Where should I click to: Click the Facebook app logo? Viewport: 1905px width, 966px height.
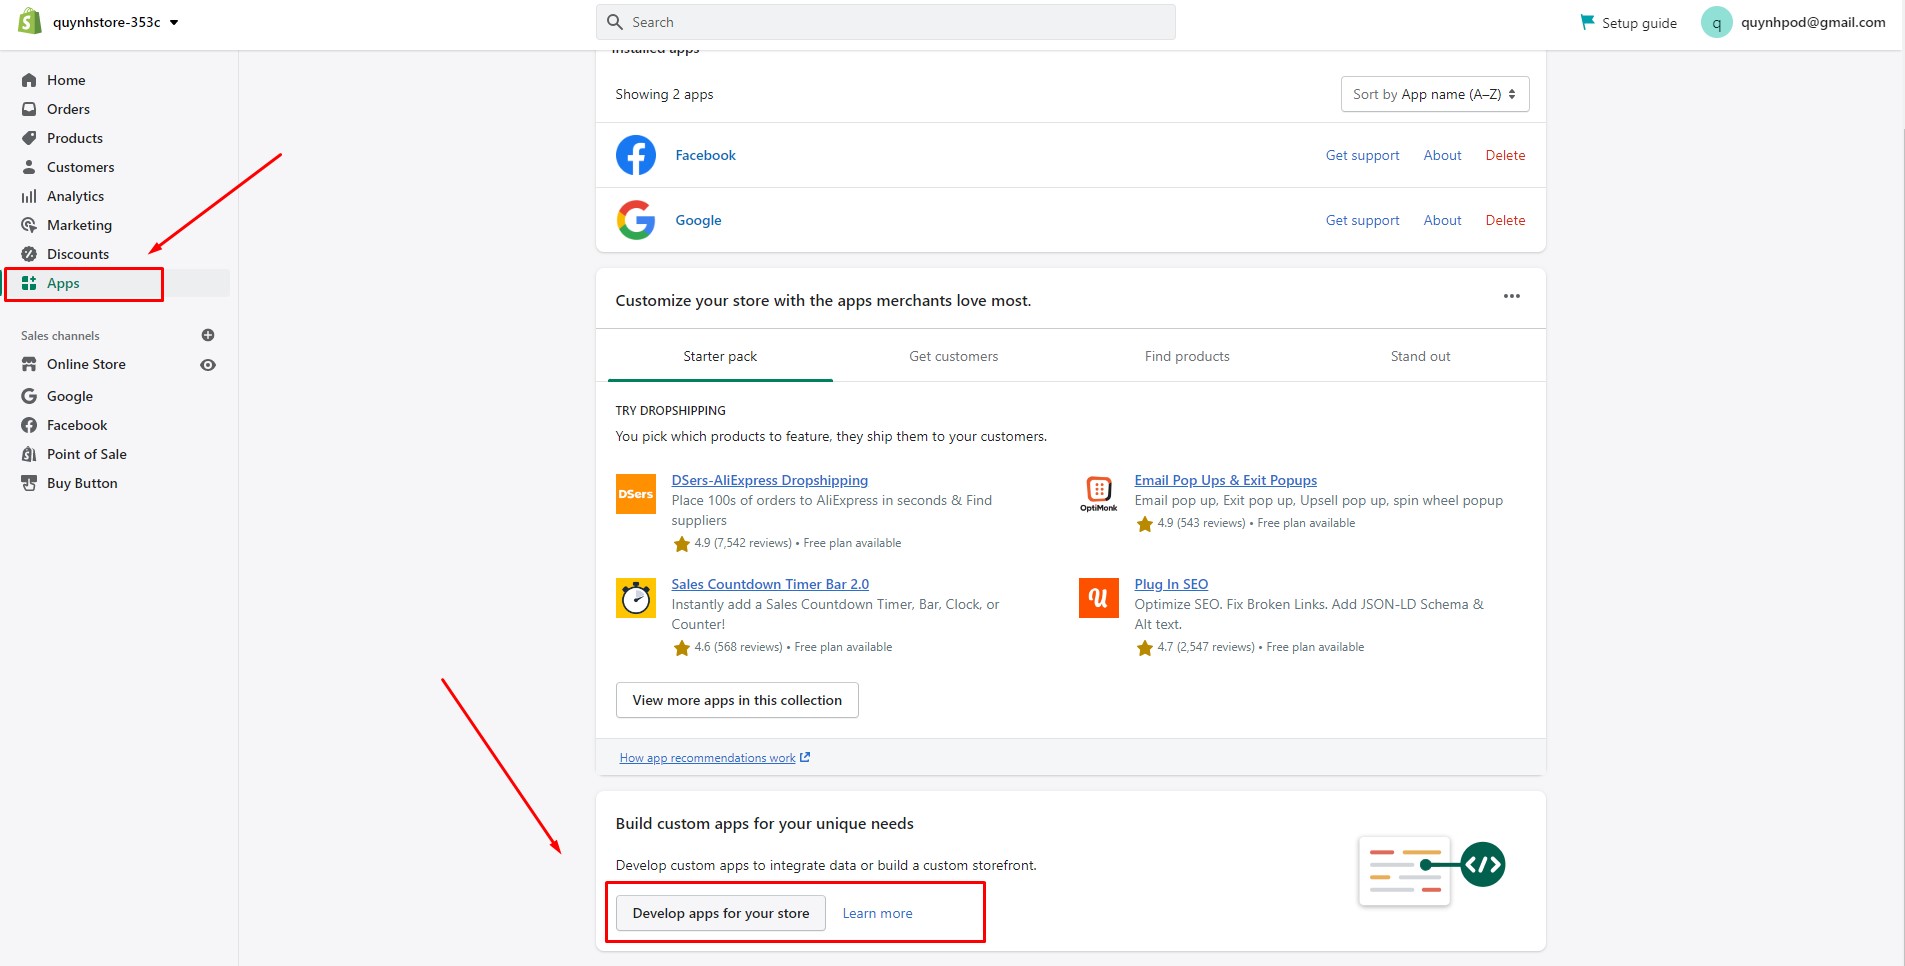coord(636,155)
